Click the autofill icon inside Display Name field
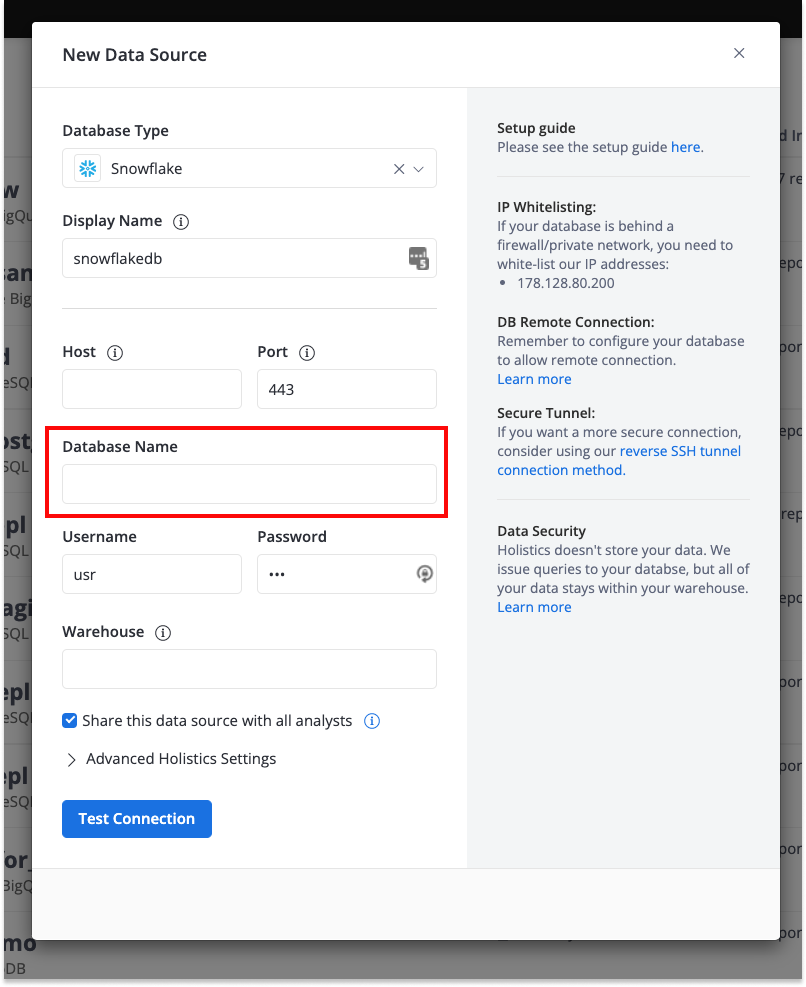 418,258
